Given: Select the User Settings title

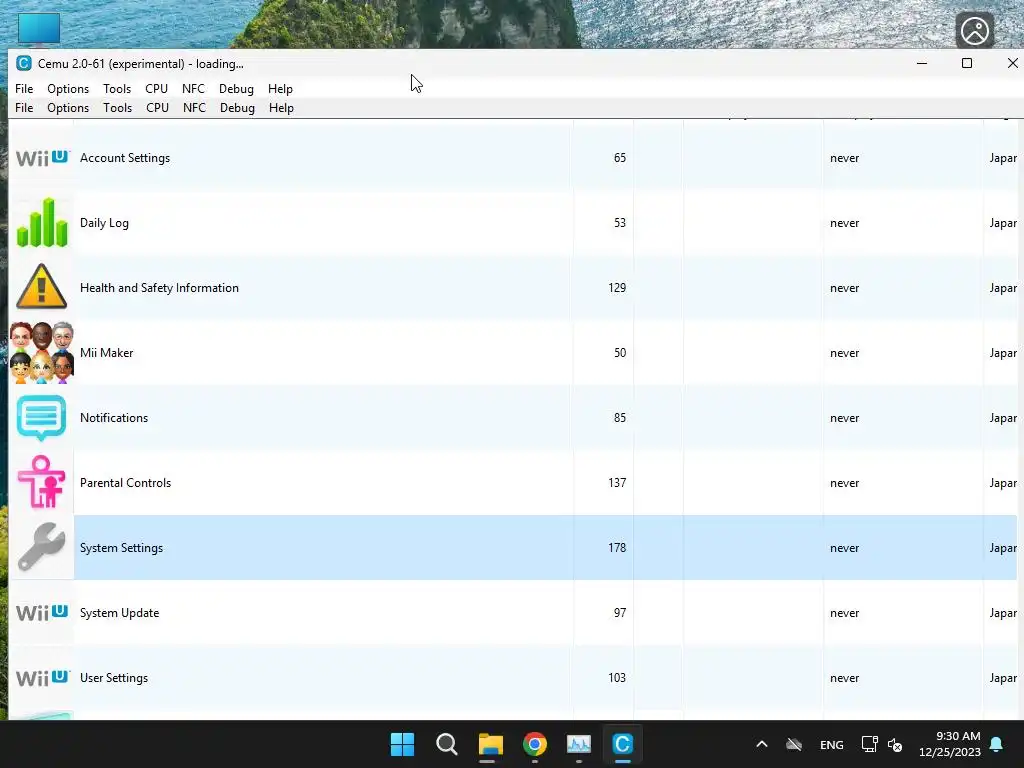Looking at the screenshot, I should (114, 678).
